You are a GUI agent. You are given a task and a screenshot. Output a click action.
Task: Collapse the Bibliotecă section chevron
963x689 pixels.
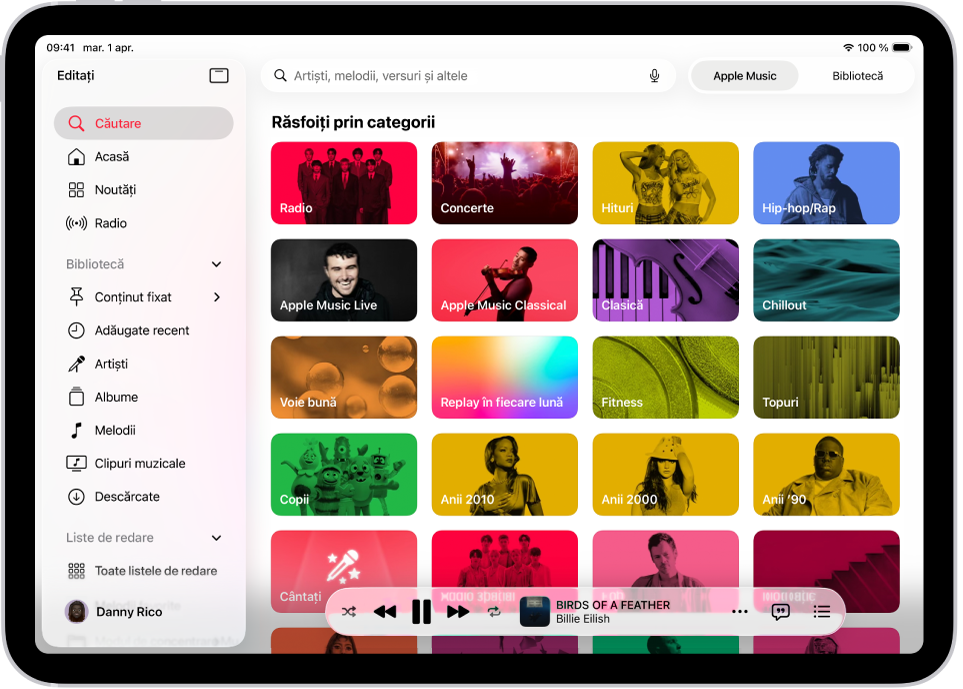tap(216, 264)
